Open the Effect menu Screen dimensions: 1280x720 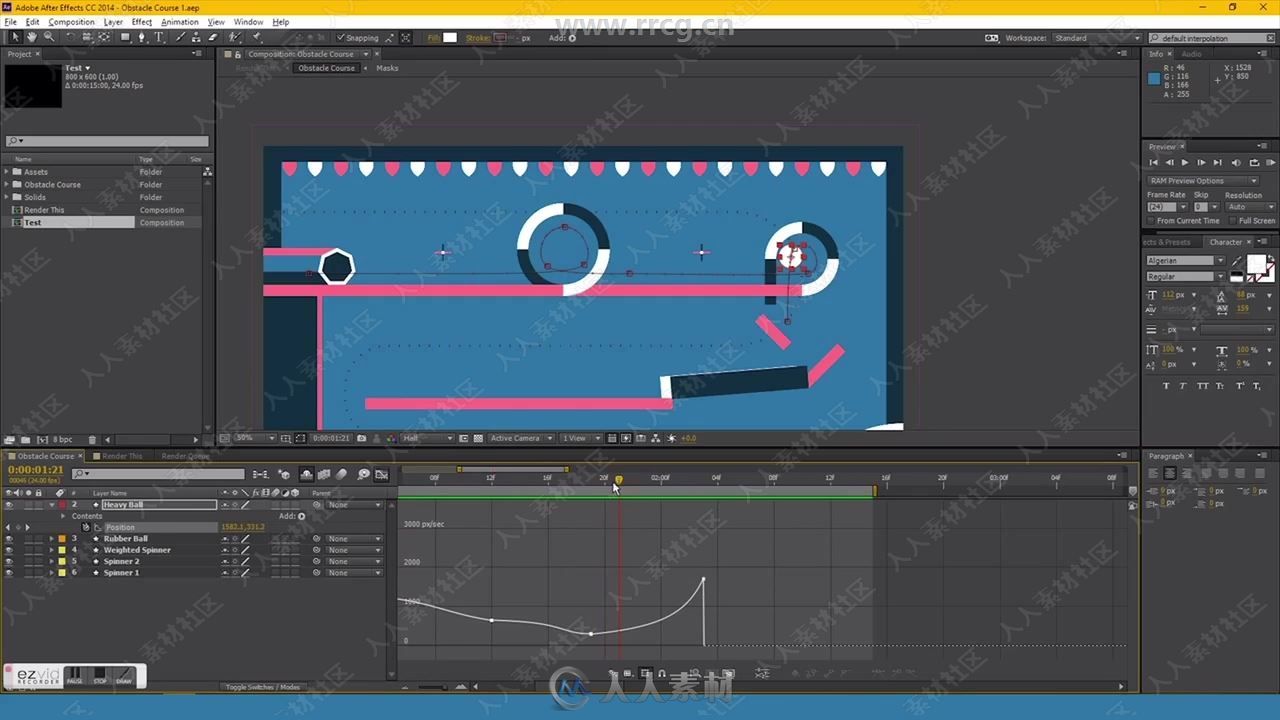click(x=142, y=21)
